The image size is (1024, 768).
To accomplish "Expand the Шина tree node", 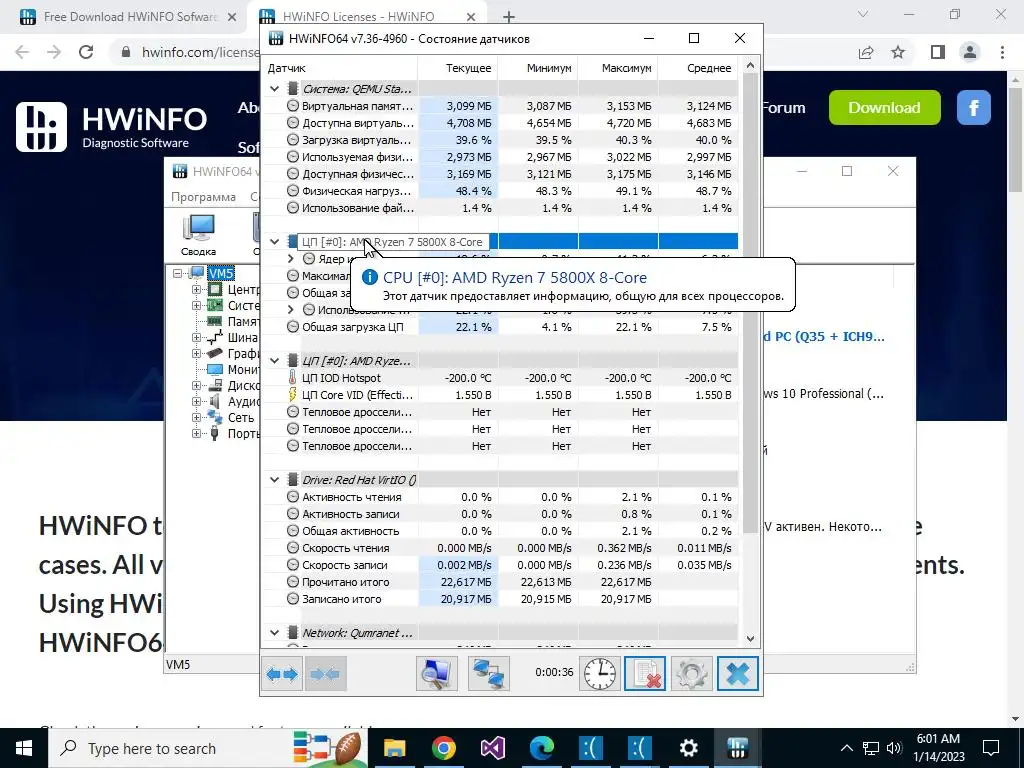I will point(196,338).
